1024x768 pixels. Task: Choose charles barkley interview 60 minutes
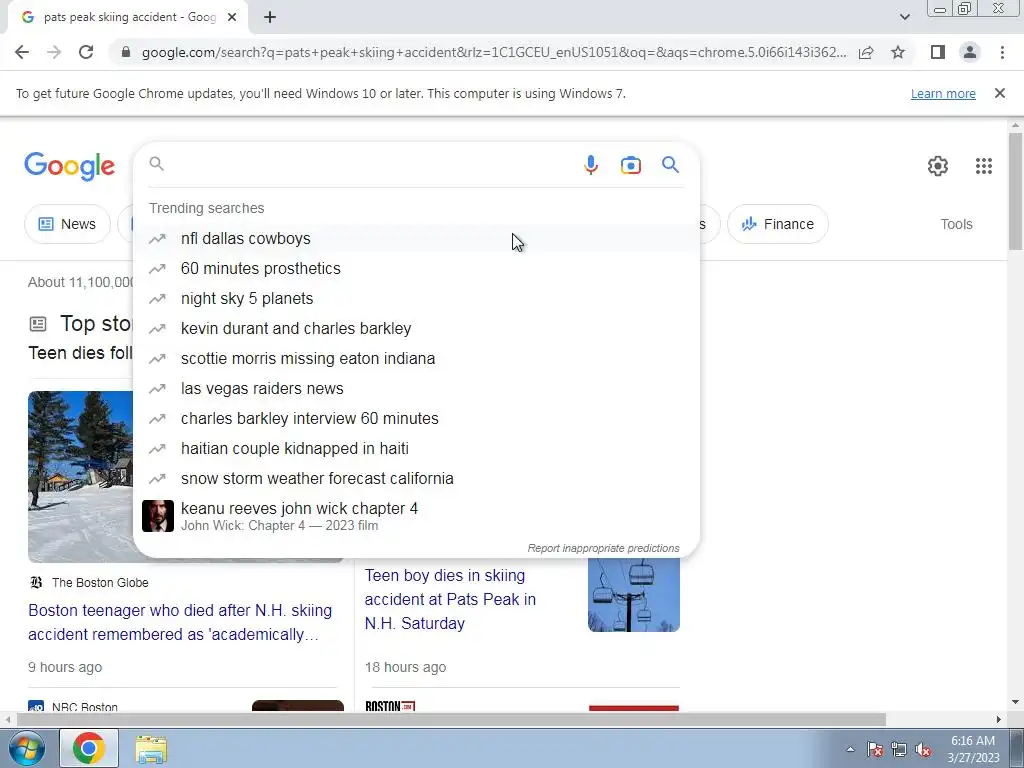(416, 419)
